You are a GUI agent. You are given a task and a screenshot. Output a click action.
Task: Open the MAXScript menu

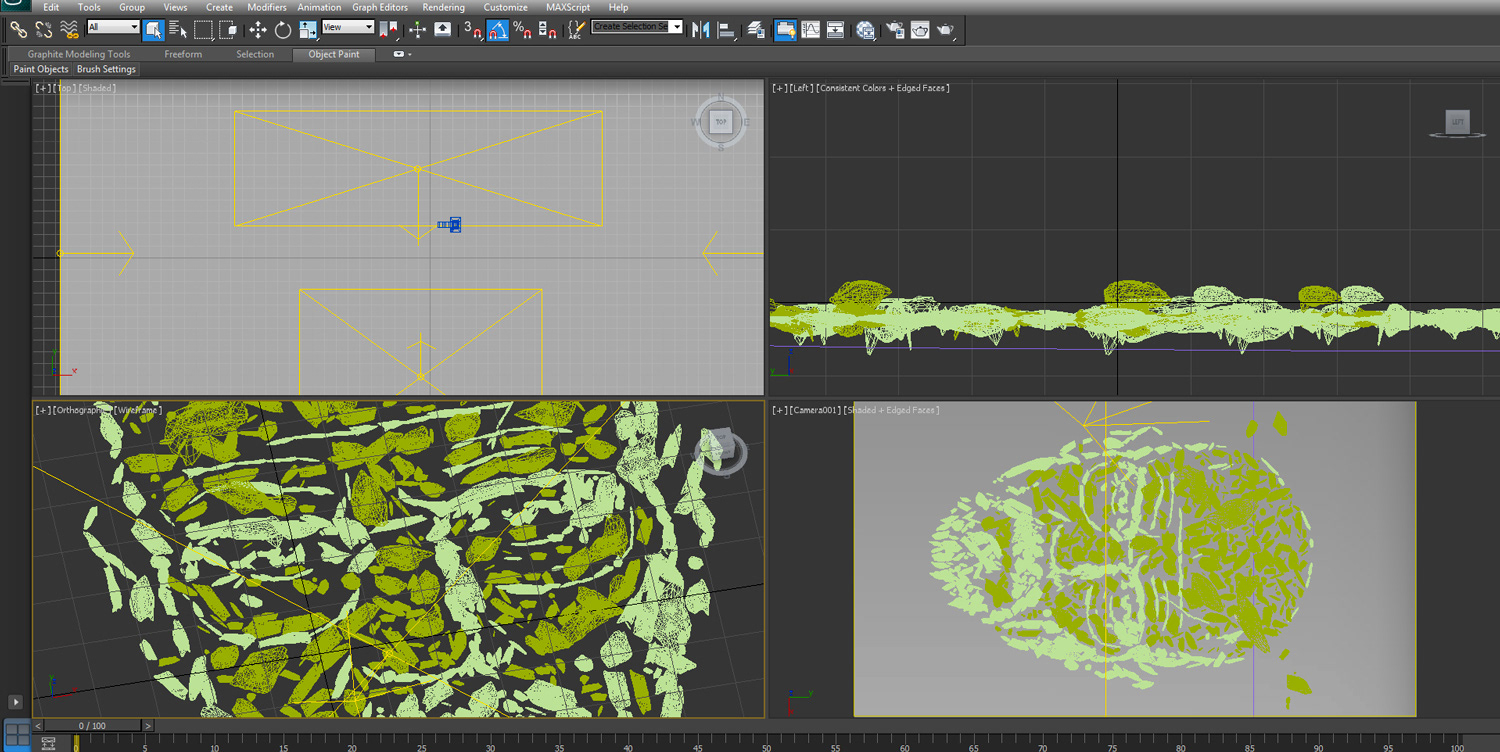tap(568, 7)
